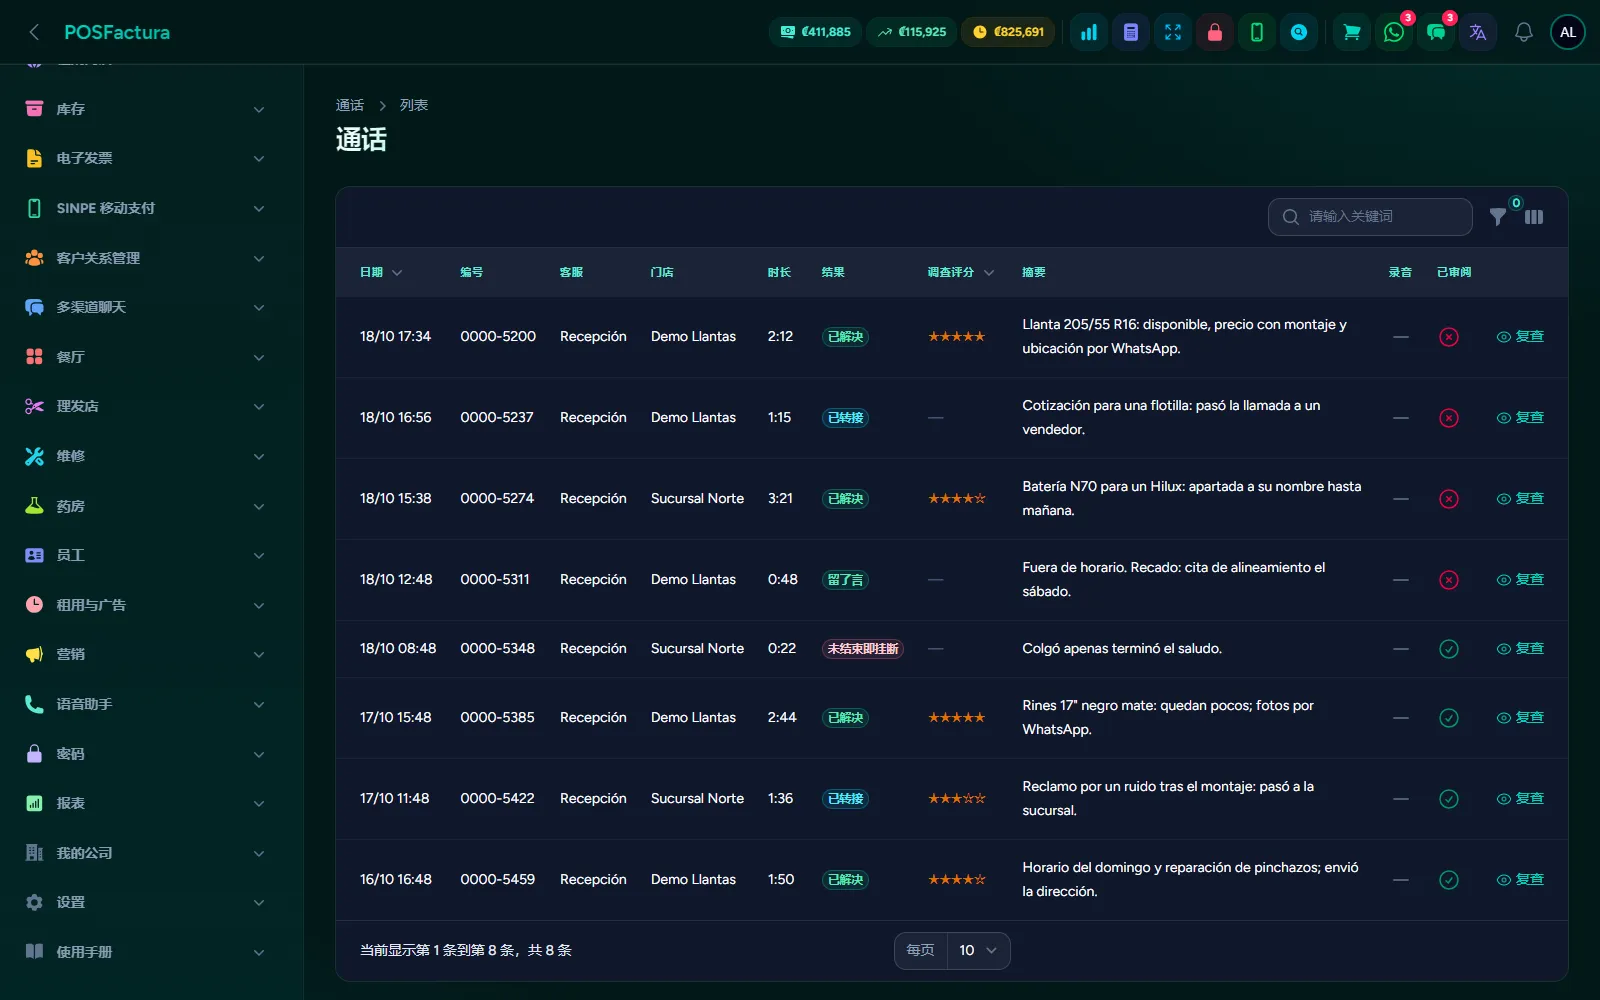This screenshot has height=1000, width=1600.
Task: Expand the 电子发票 sidebar menu
Action: 145,158
